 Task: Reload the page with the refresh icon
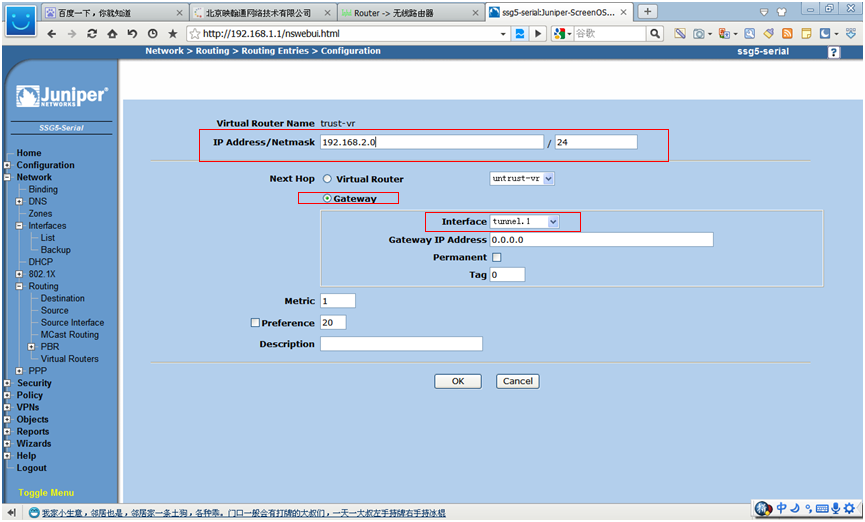(92, 33)
